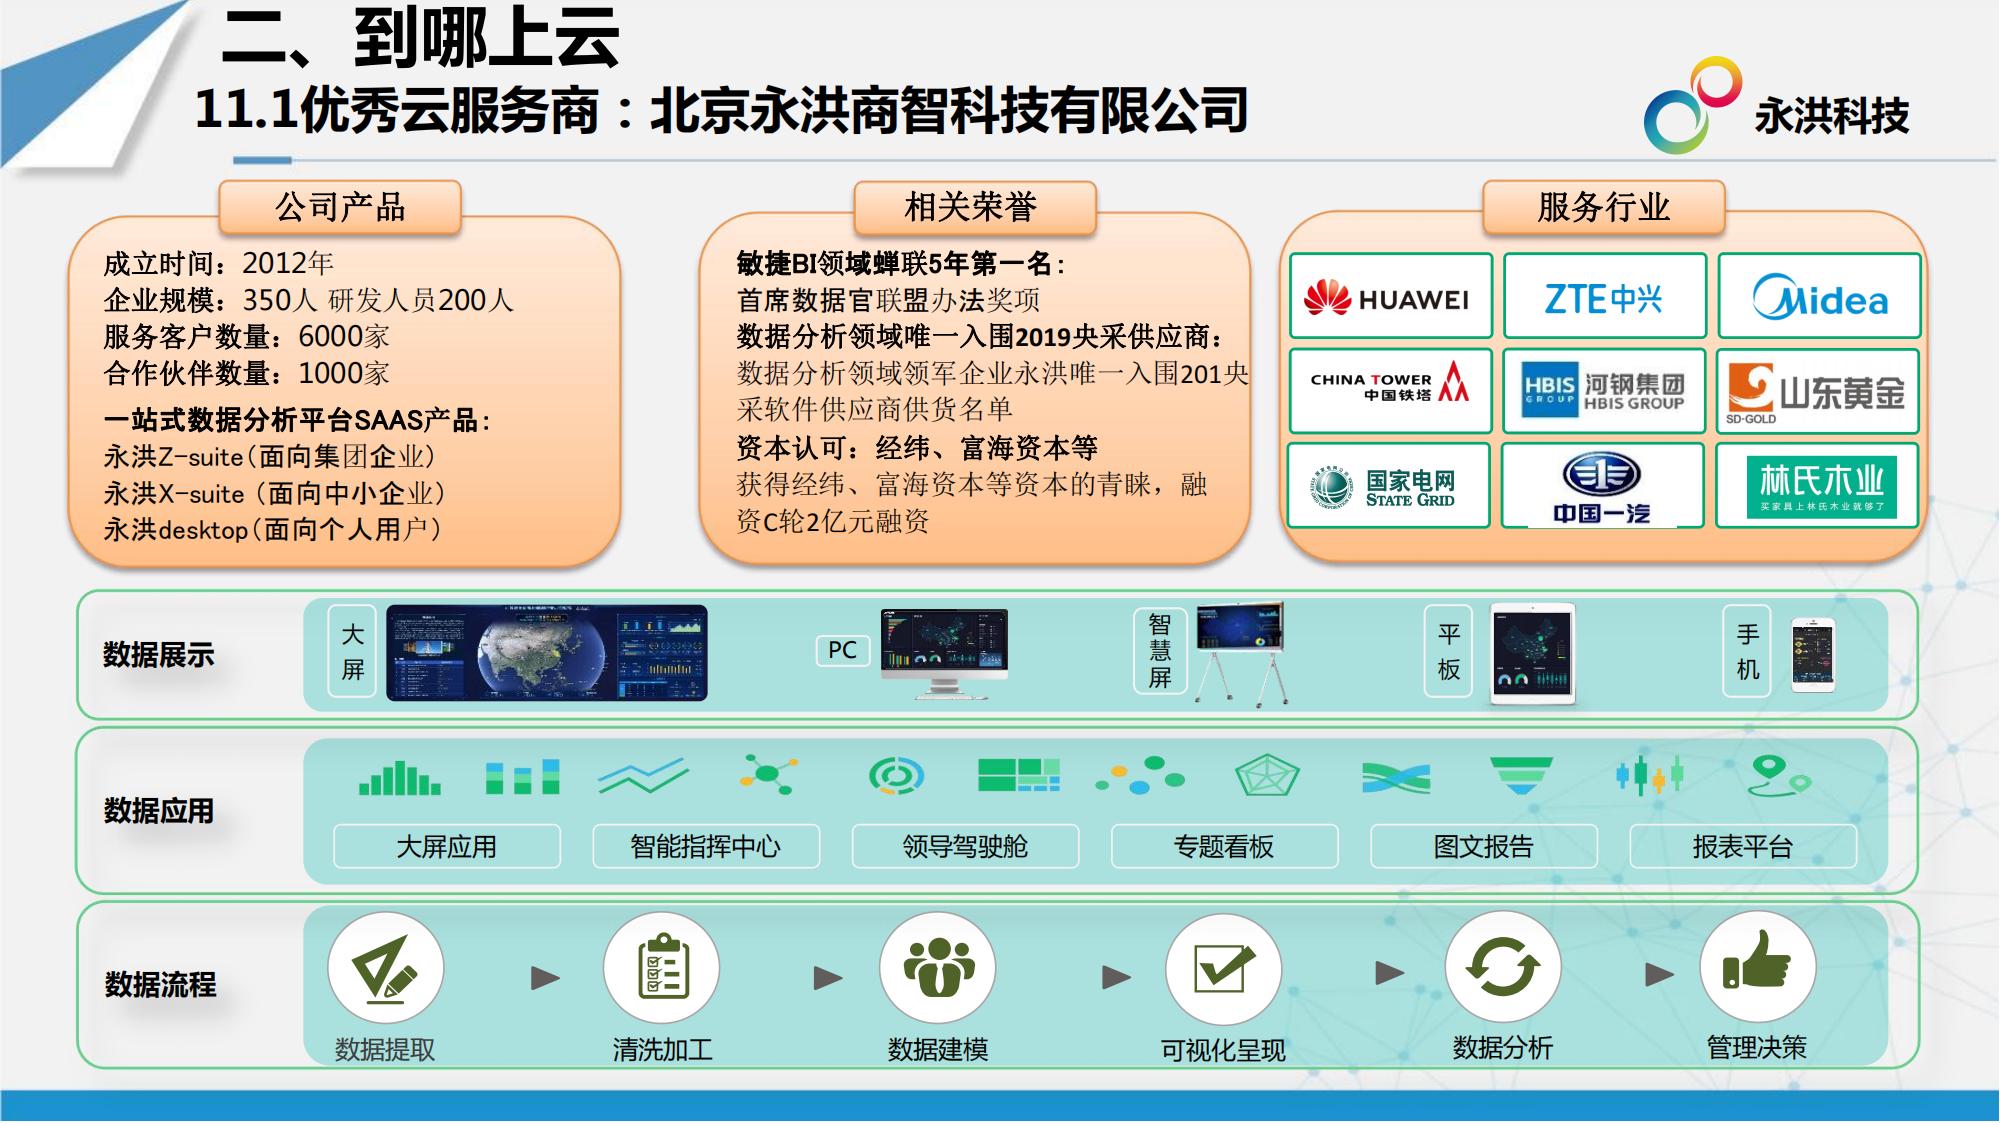Select the 服务行业 header tab
The width and height of the screenshot is (2000, 1125).
tap(1604, 207)
